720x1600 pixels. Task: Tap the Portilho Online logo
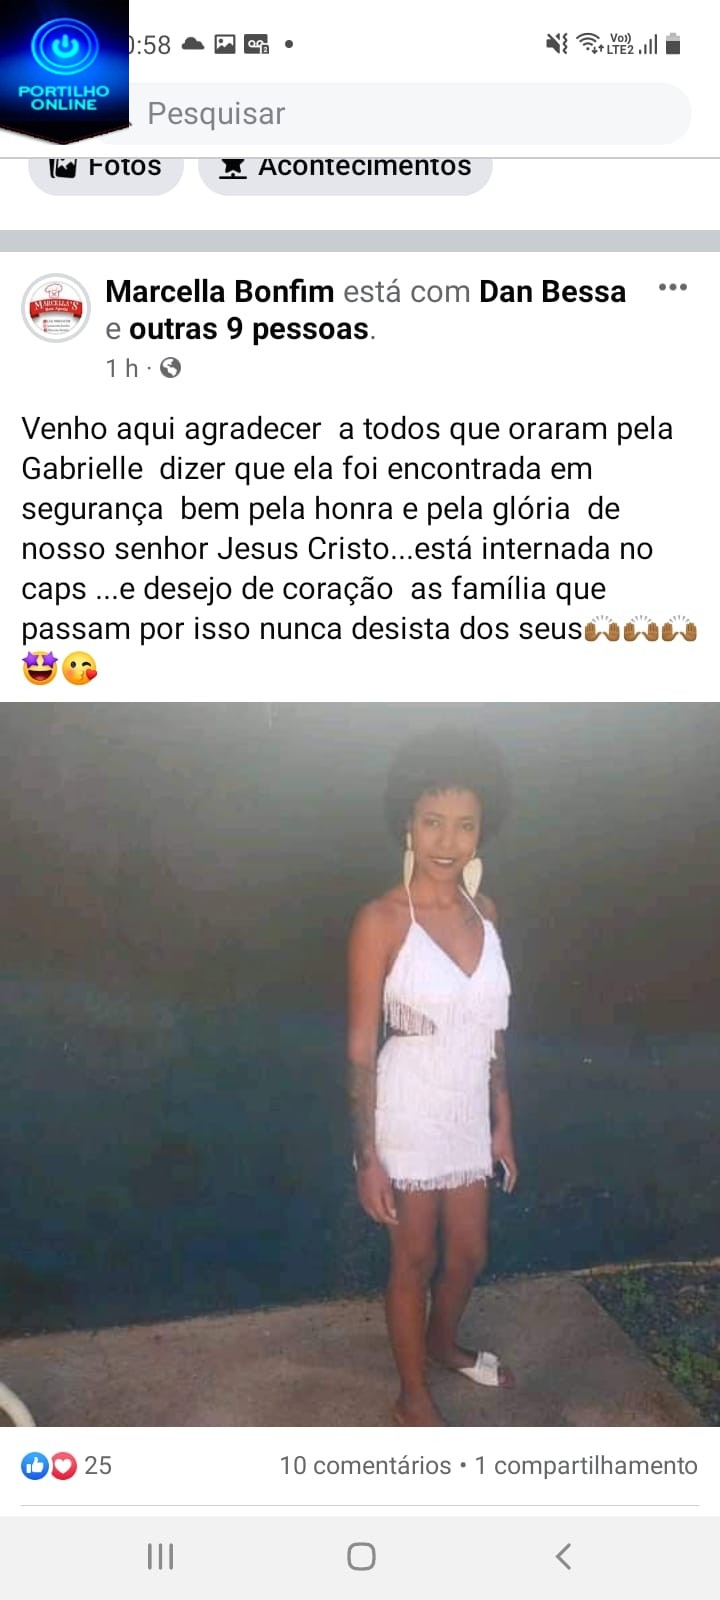pyautogui.click(x=64, y=66)
